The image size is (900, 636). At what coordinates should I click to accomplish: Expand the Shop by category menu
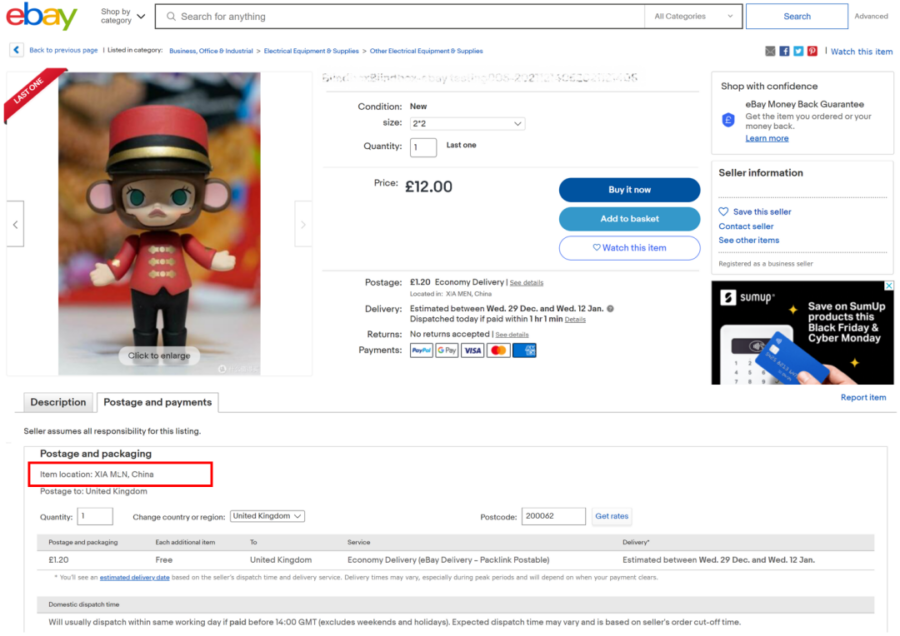[x=123, y=16]
